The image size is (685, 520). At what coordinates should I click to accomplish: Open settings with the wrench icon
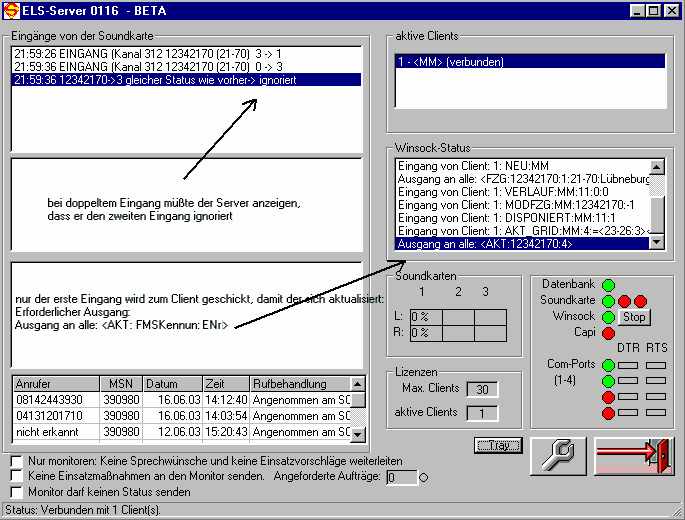pos(558,455)
